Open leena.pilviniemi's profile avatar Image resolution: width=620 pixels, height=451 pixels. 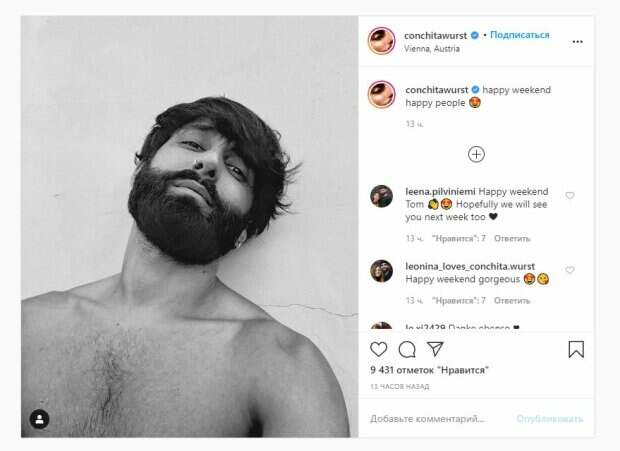(381, 196)
